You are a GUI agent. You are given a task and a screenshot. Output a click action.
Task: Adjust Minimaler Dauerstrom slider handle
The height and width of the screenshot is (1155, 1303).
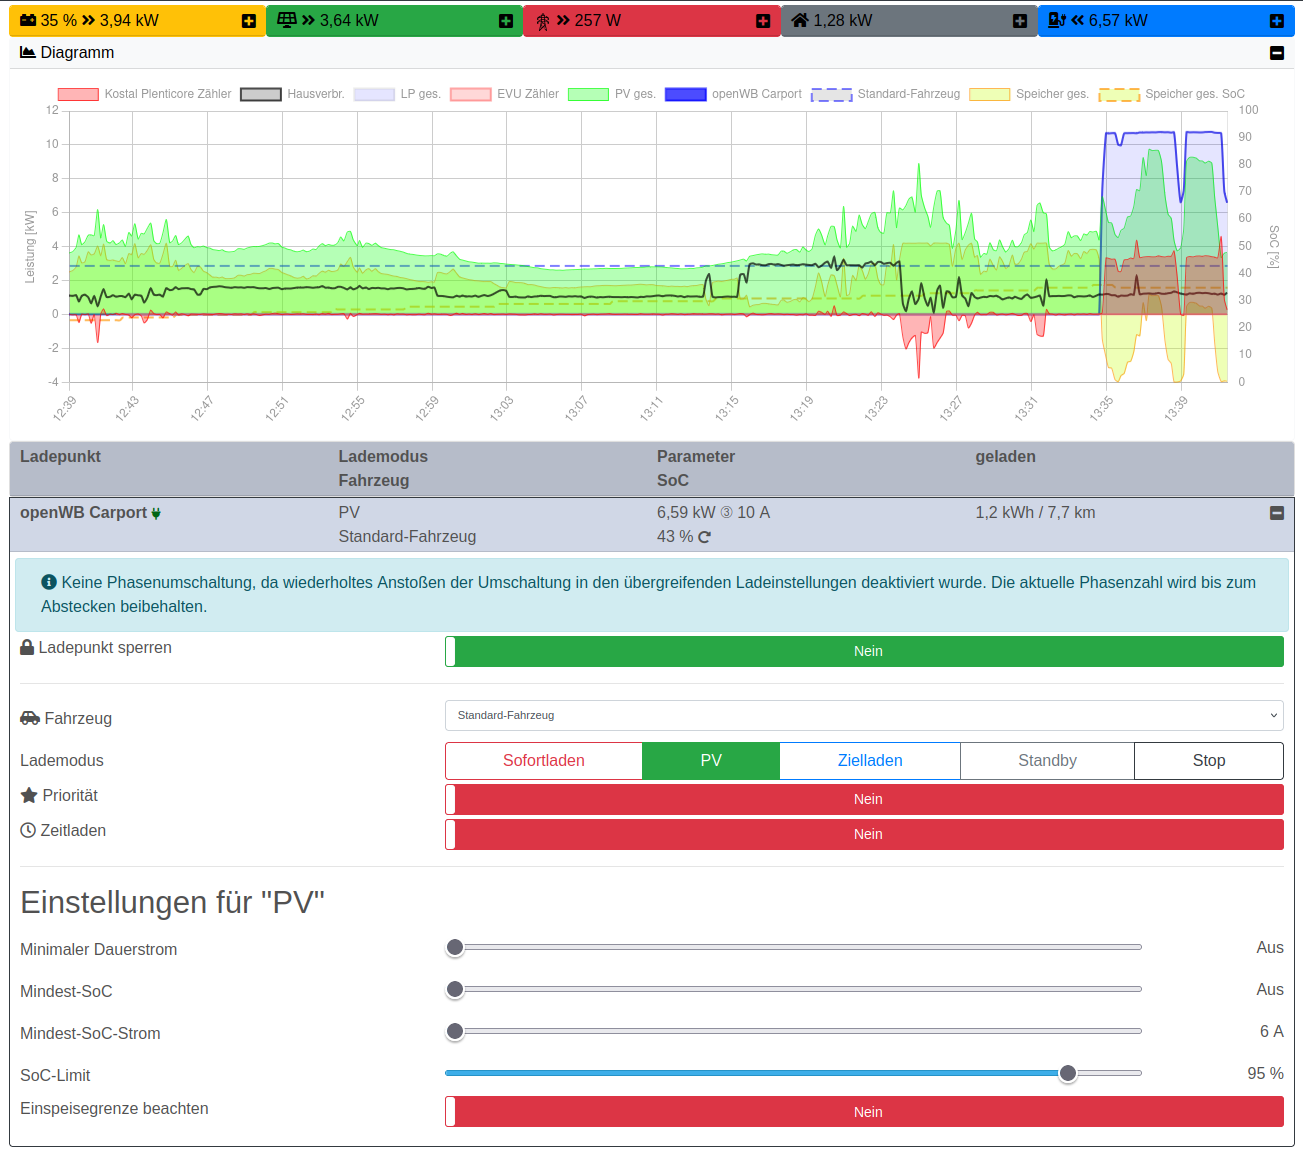[x=455, y=947]
